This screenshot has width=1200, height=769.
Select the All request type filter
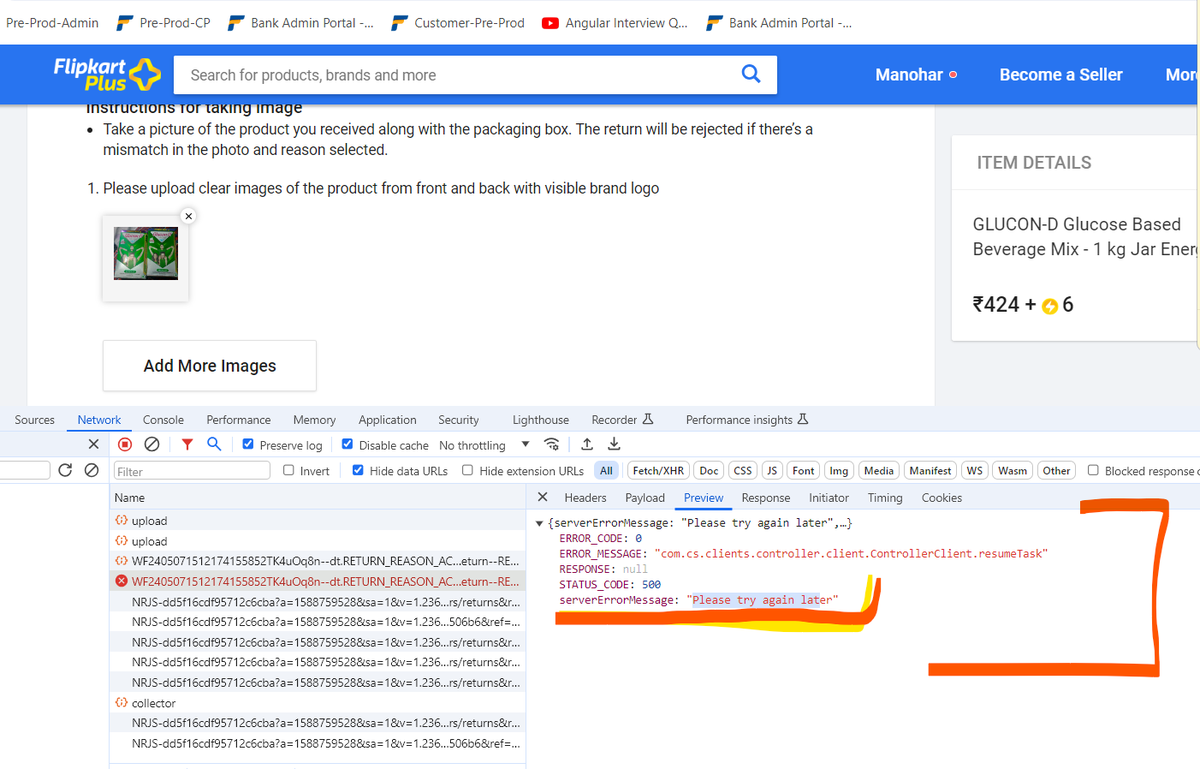(606, 470)
